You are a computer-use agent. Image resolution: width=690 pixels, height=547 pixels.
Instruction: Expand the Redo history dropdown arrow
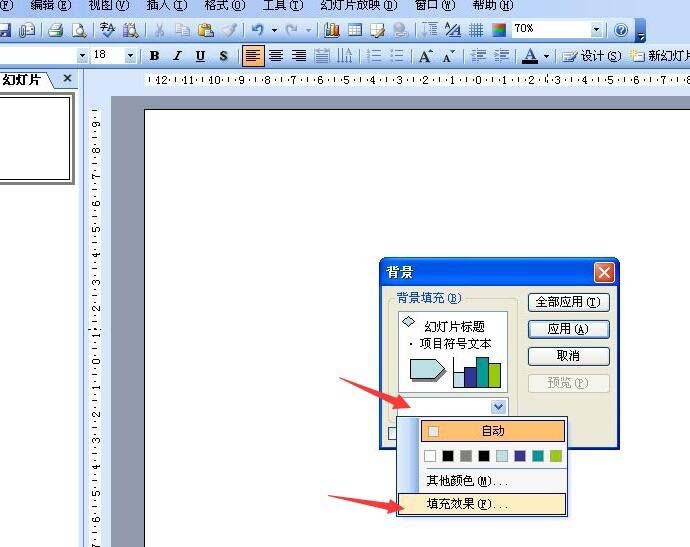point(308,30)
